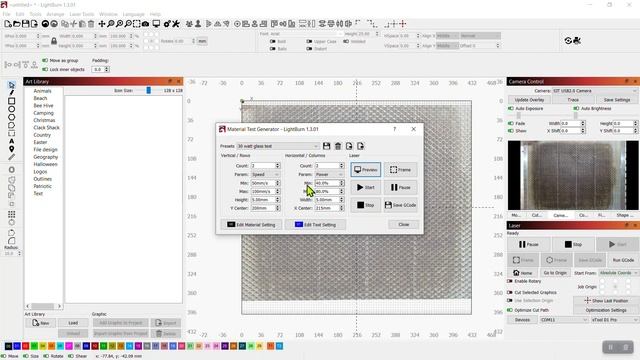Viewport: 640px width, 360px height.
Task: Select the Rectangle tool
Action: 11,101
